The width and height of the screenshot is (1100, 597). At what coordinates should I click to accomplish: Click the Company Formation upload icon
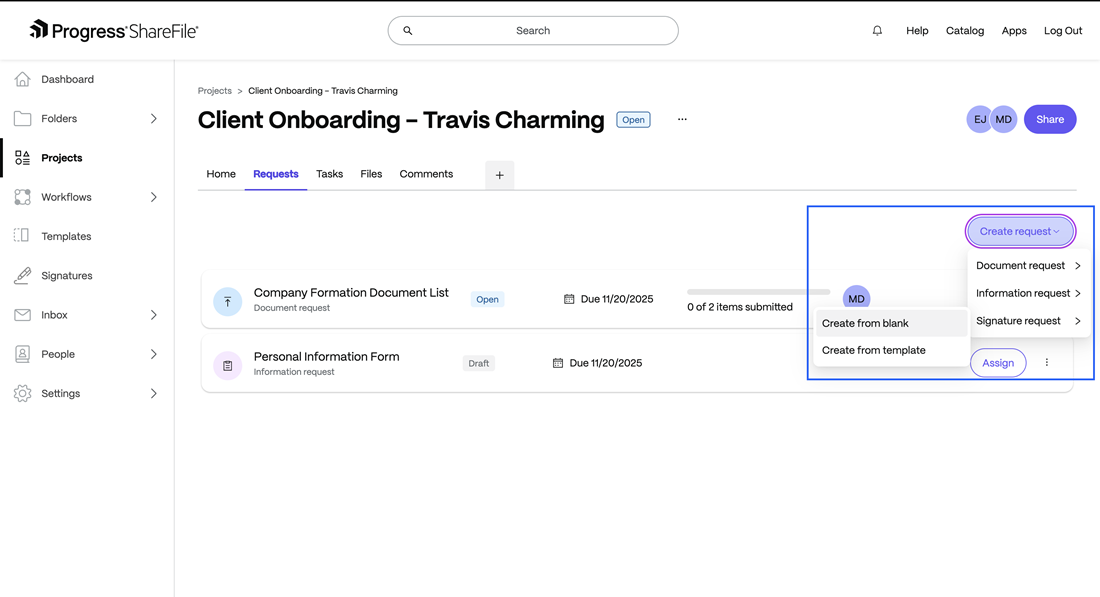tap(227, 301)
